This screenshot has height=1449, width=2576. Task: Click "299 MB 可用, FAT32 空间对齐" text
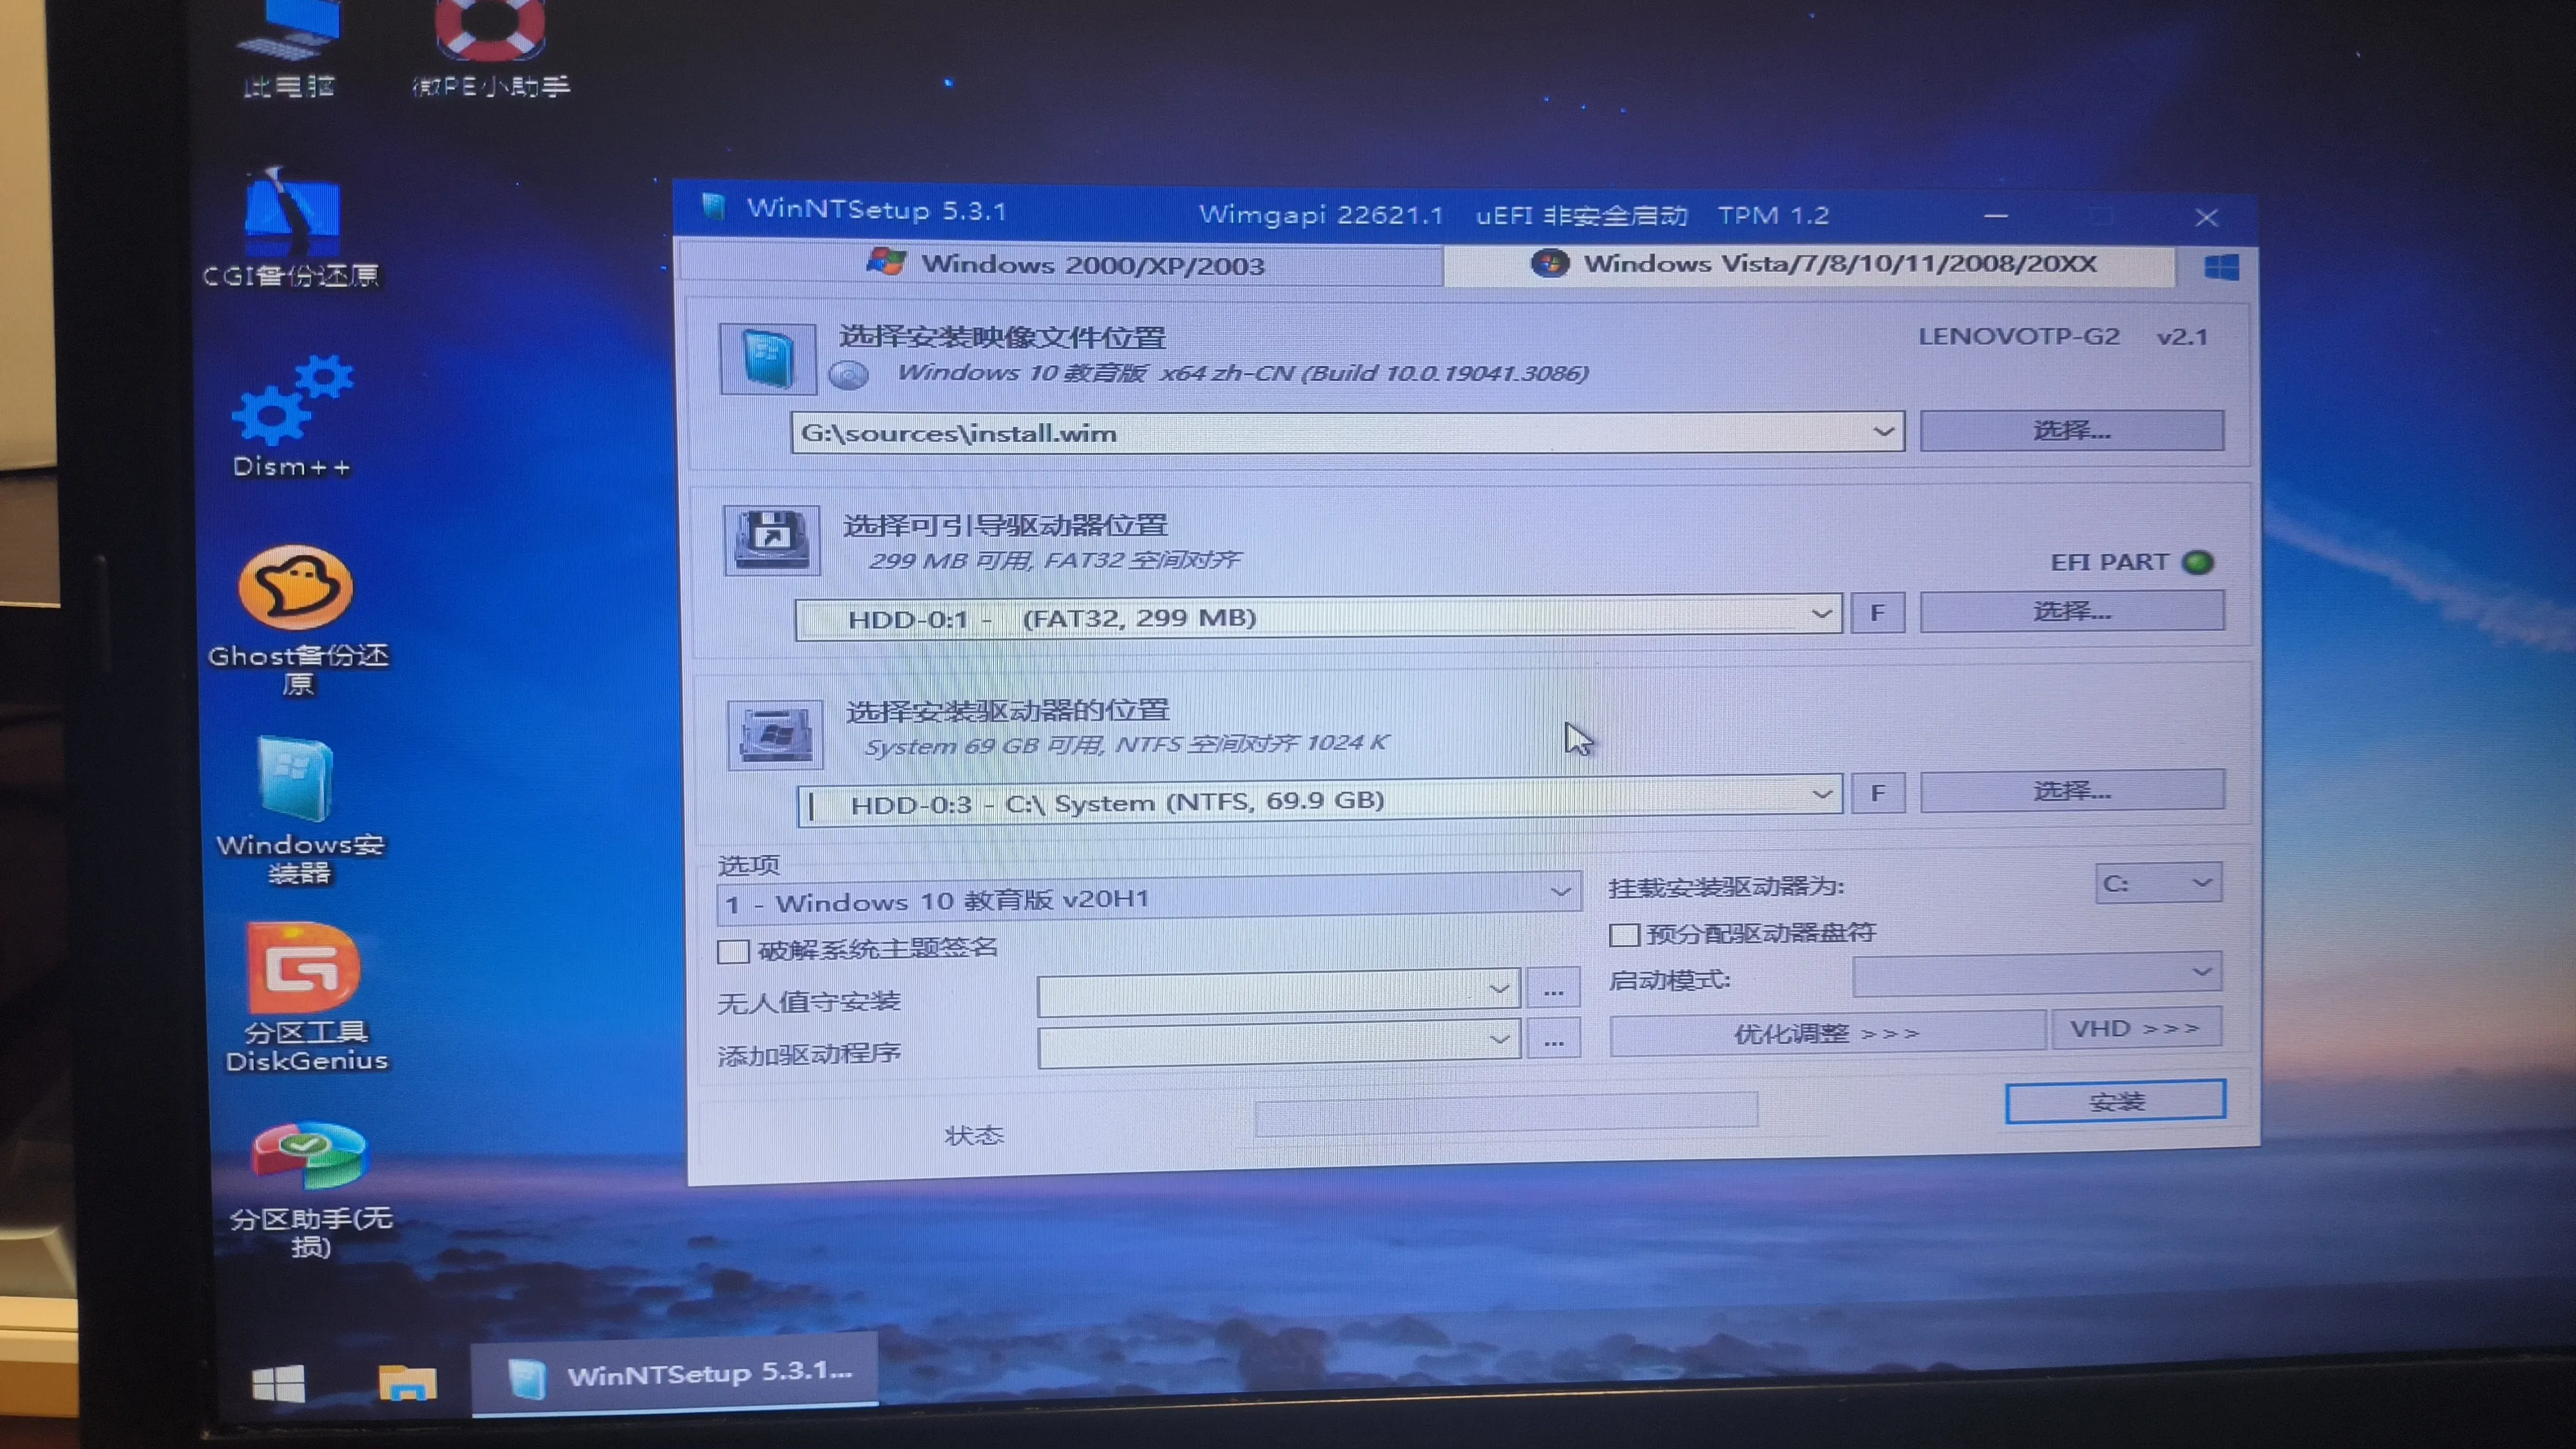point(1054,560)
